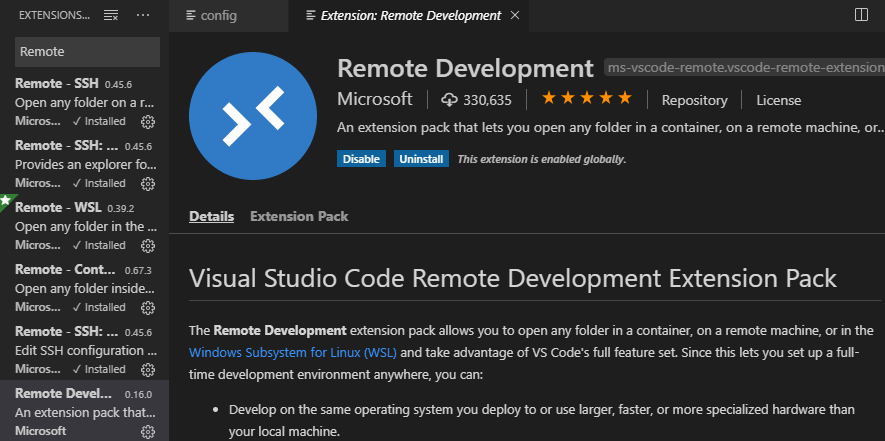Select Remote Development 0.16.0 list item
The width and height of the screenshot is (885, 441).
tap(85, 411)
